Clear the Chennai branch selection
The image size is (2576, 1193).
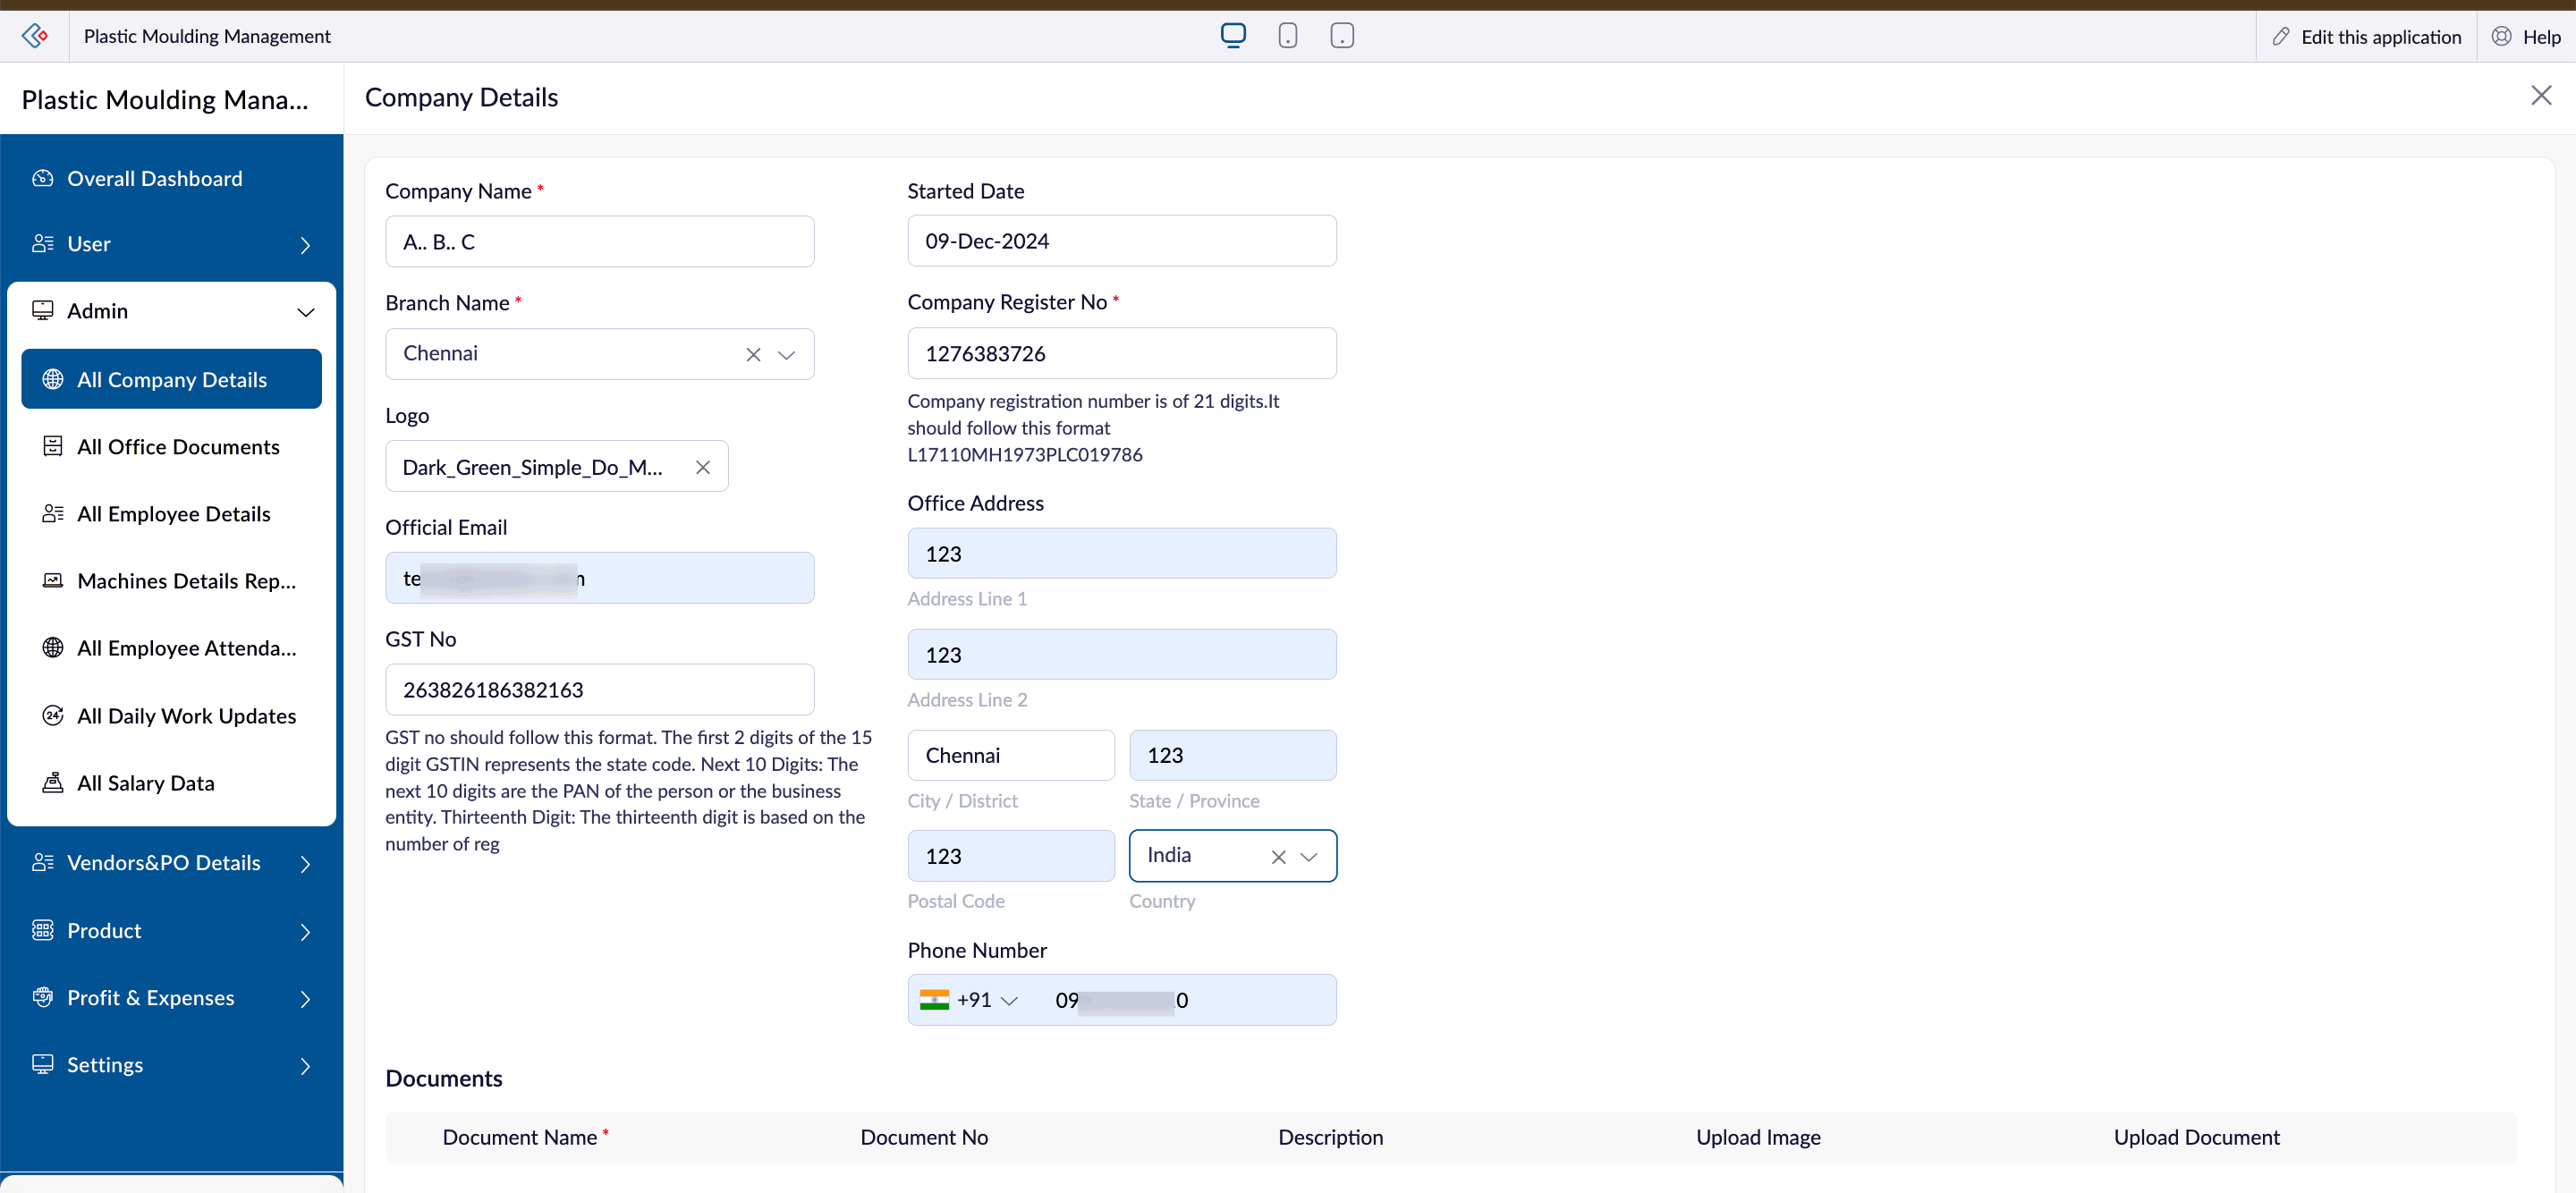coord(753,354)
